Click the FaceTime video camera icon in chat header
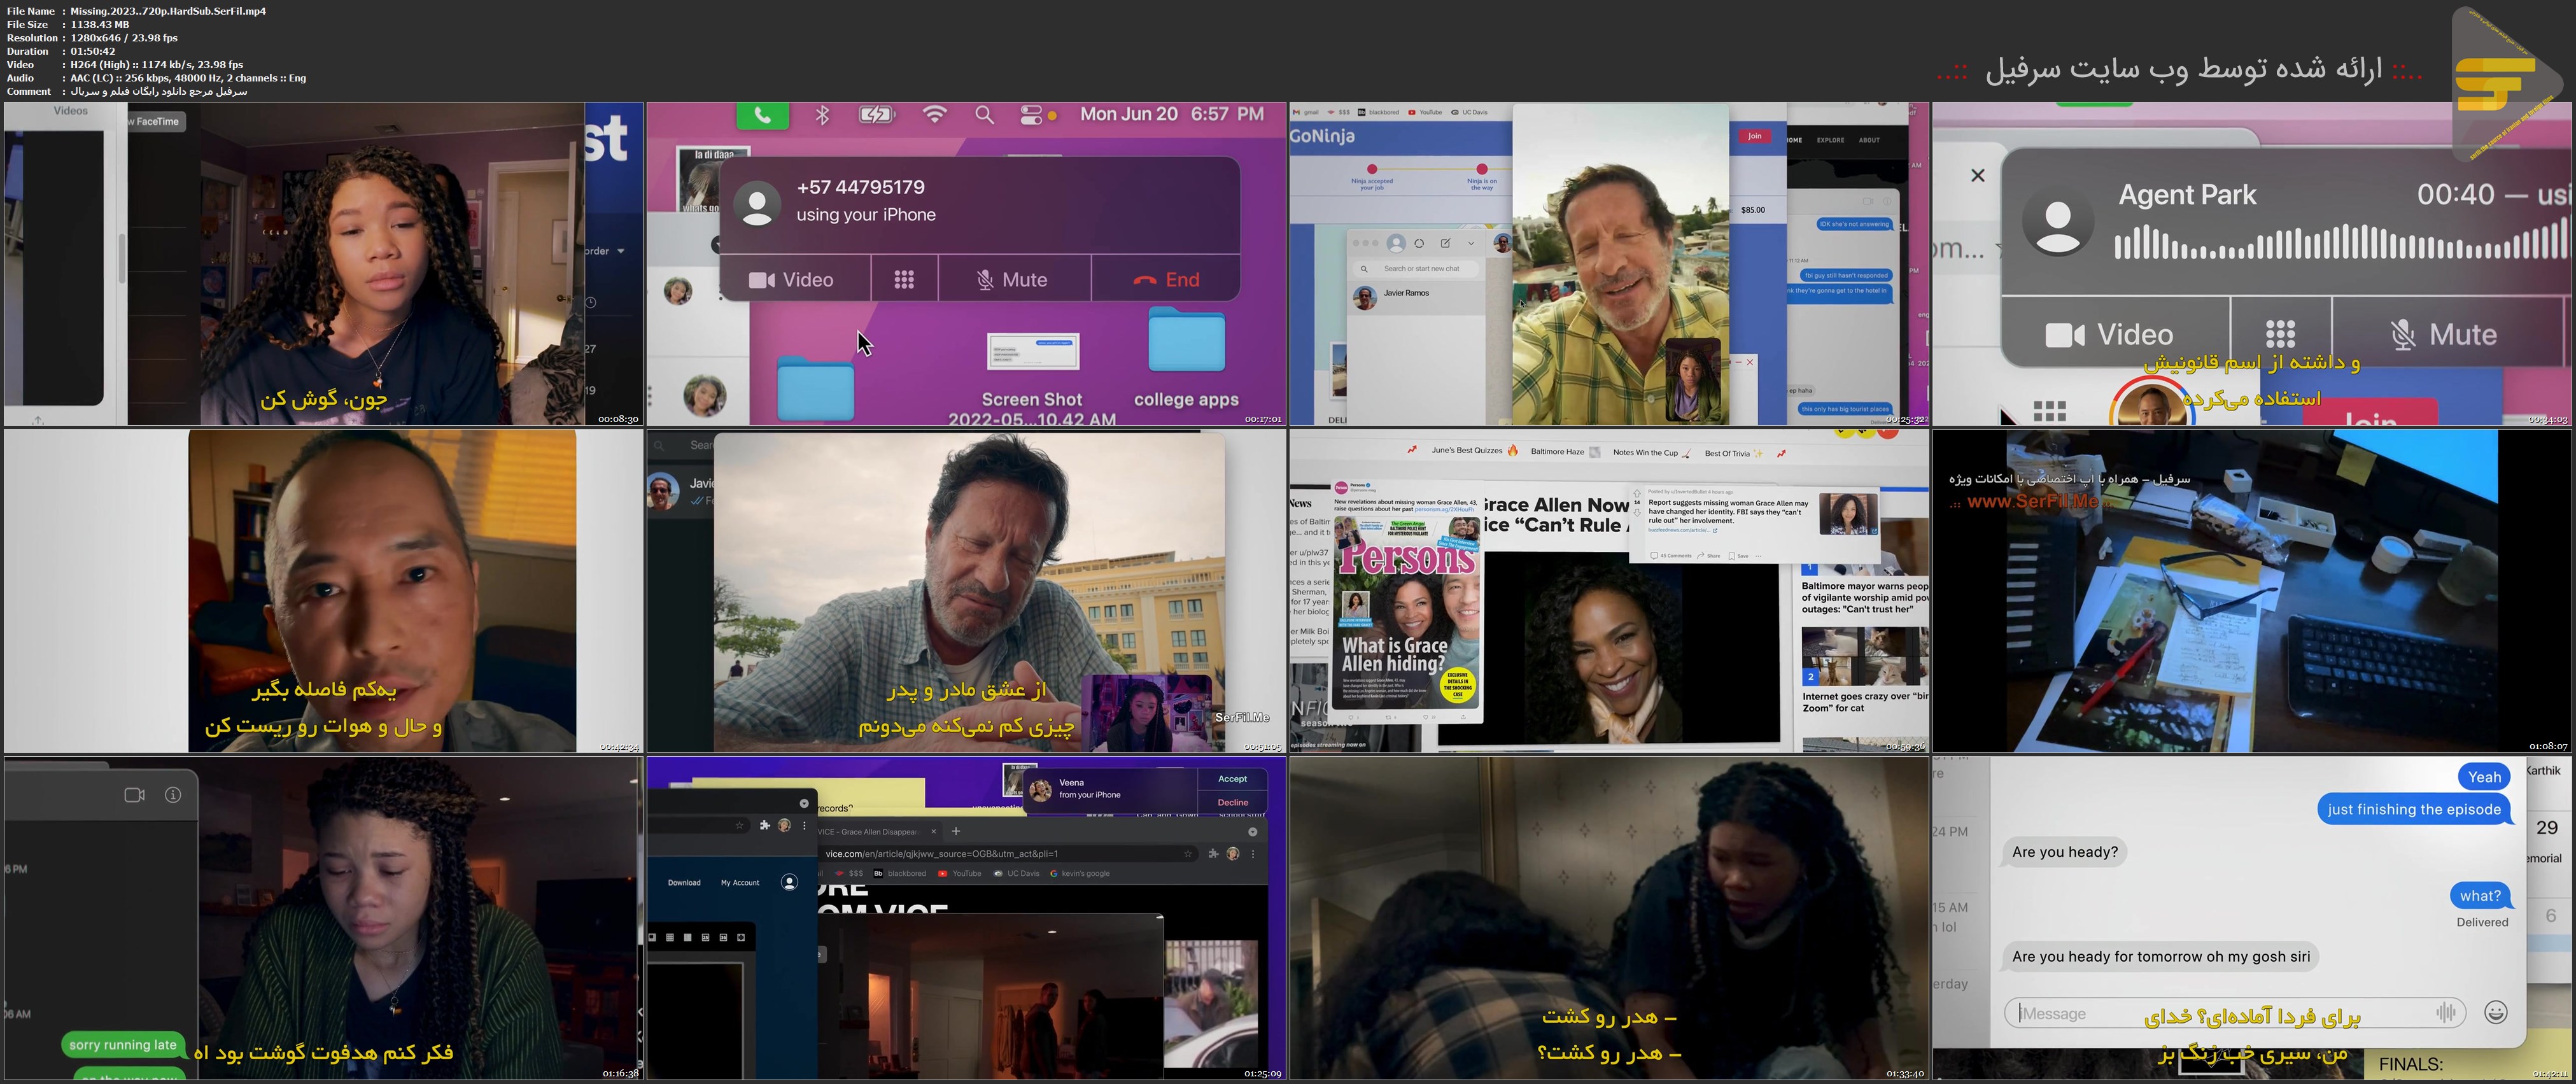This screenshot has height=1084, width=2576. (134, 795)
